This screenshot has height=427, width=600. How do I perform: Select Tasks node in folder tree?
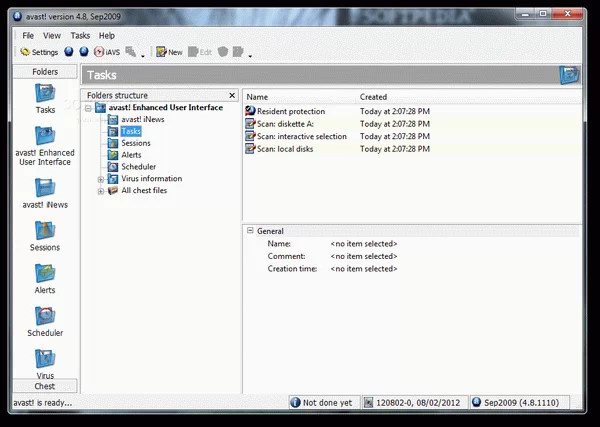coord(131,131)
